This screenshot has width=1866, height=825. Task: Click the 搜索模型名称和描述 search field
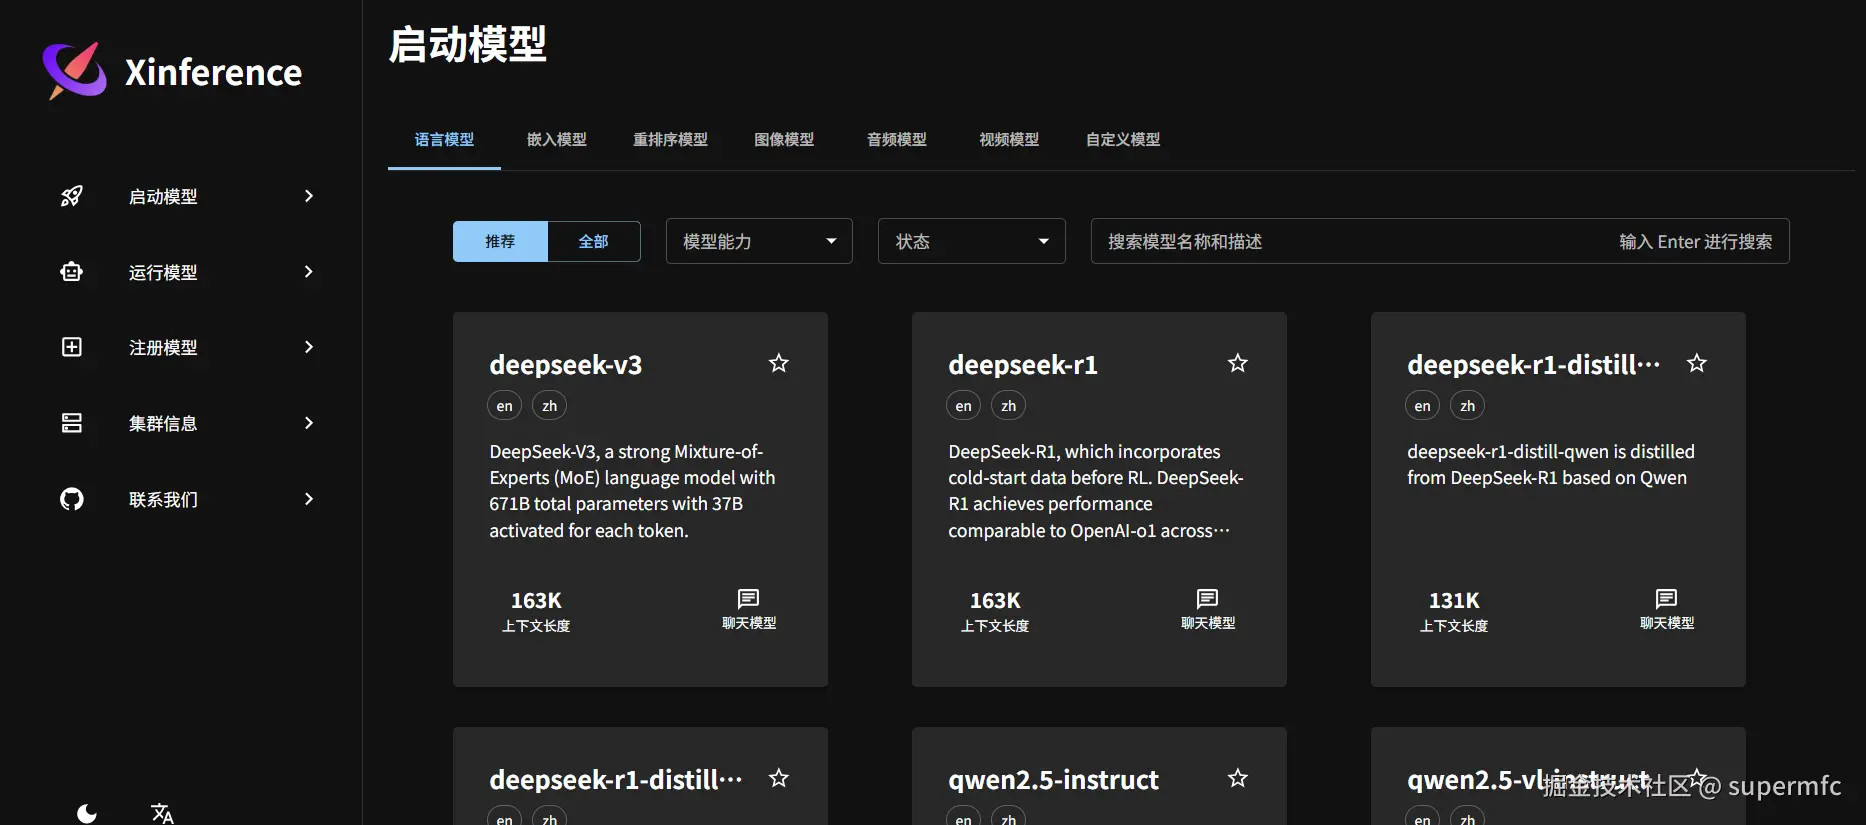coord(1440,241)
